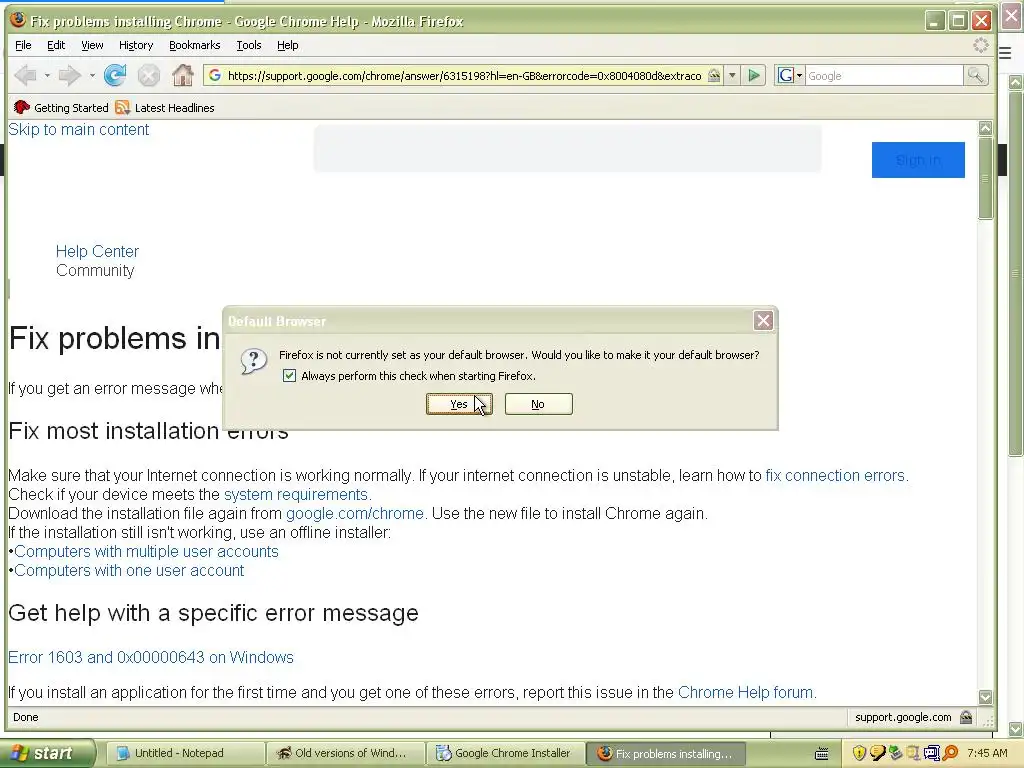Click the status bar security lock icon
The height and width of the screenshot is (768, 1024).
tap(966, 717)
